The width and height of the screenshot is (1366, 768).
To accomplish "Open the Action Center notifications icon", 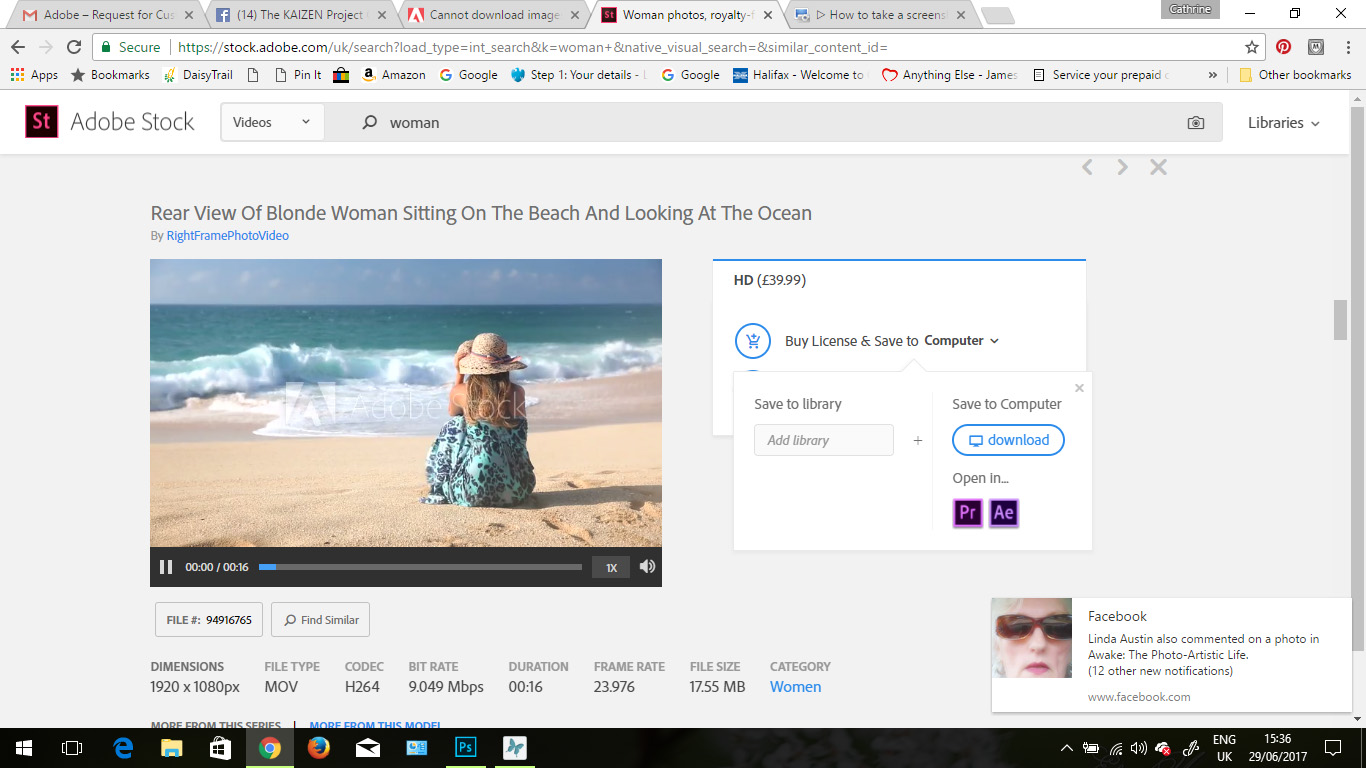I will (1333, 748).
